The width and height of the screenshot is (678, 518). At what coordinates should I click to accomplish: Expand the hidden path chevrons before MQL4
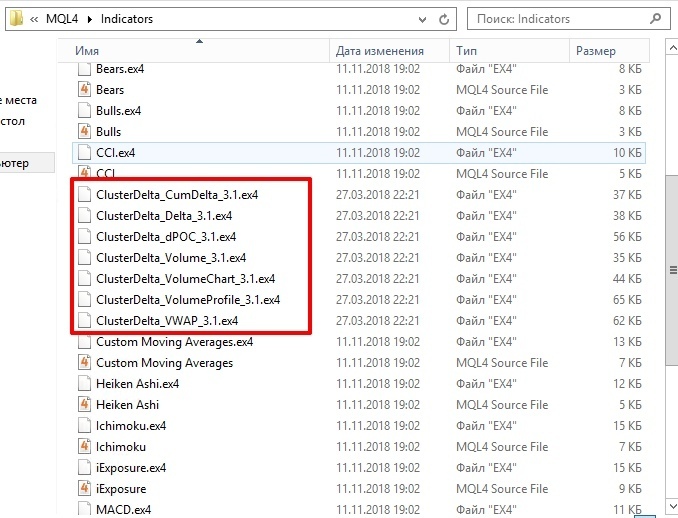click(x=34, y=19)
